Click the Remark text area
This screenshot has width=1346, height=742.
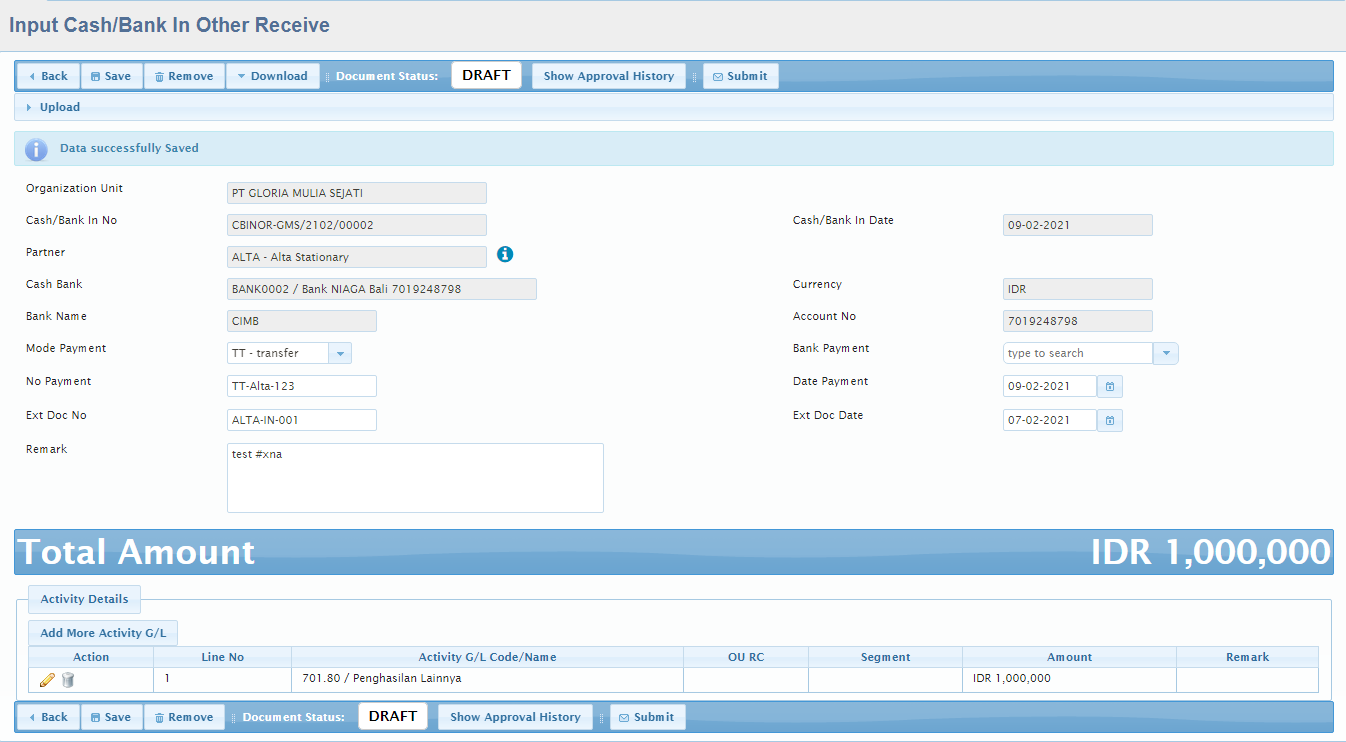point(415,478)
